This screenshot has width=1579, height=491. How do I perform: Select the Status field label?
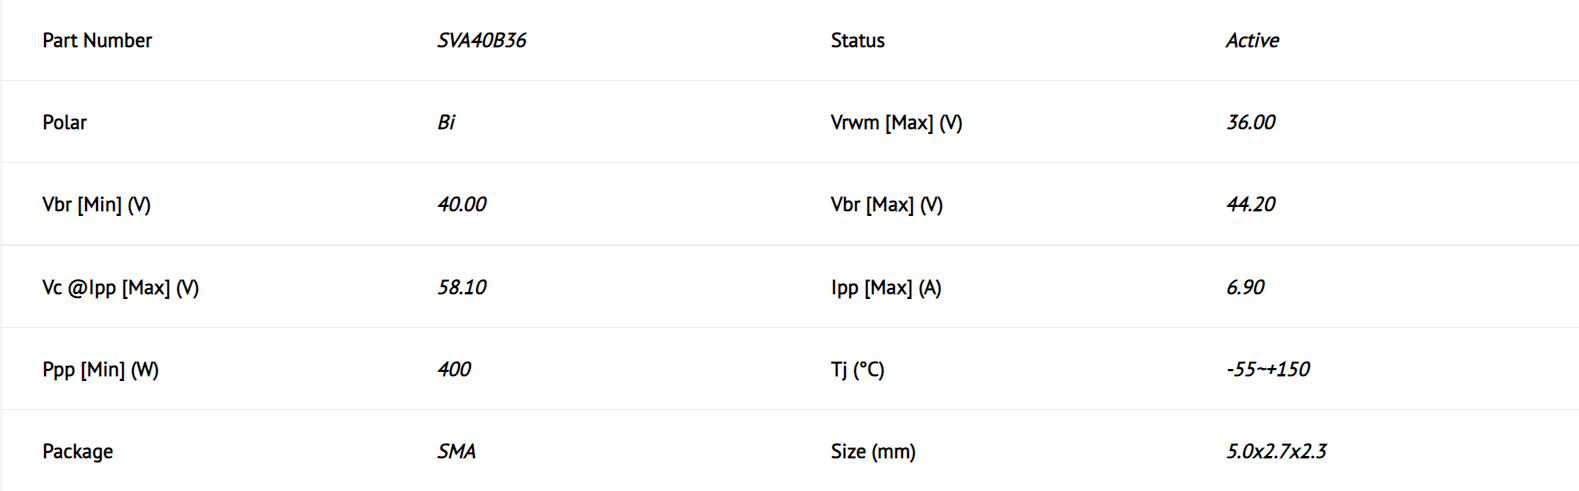pos(857,40)
